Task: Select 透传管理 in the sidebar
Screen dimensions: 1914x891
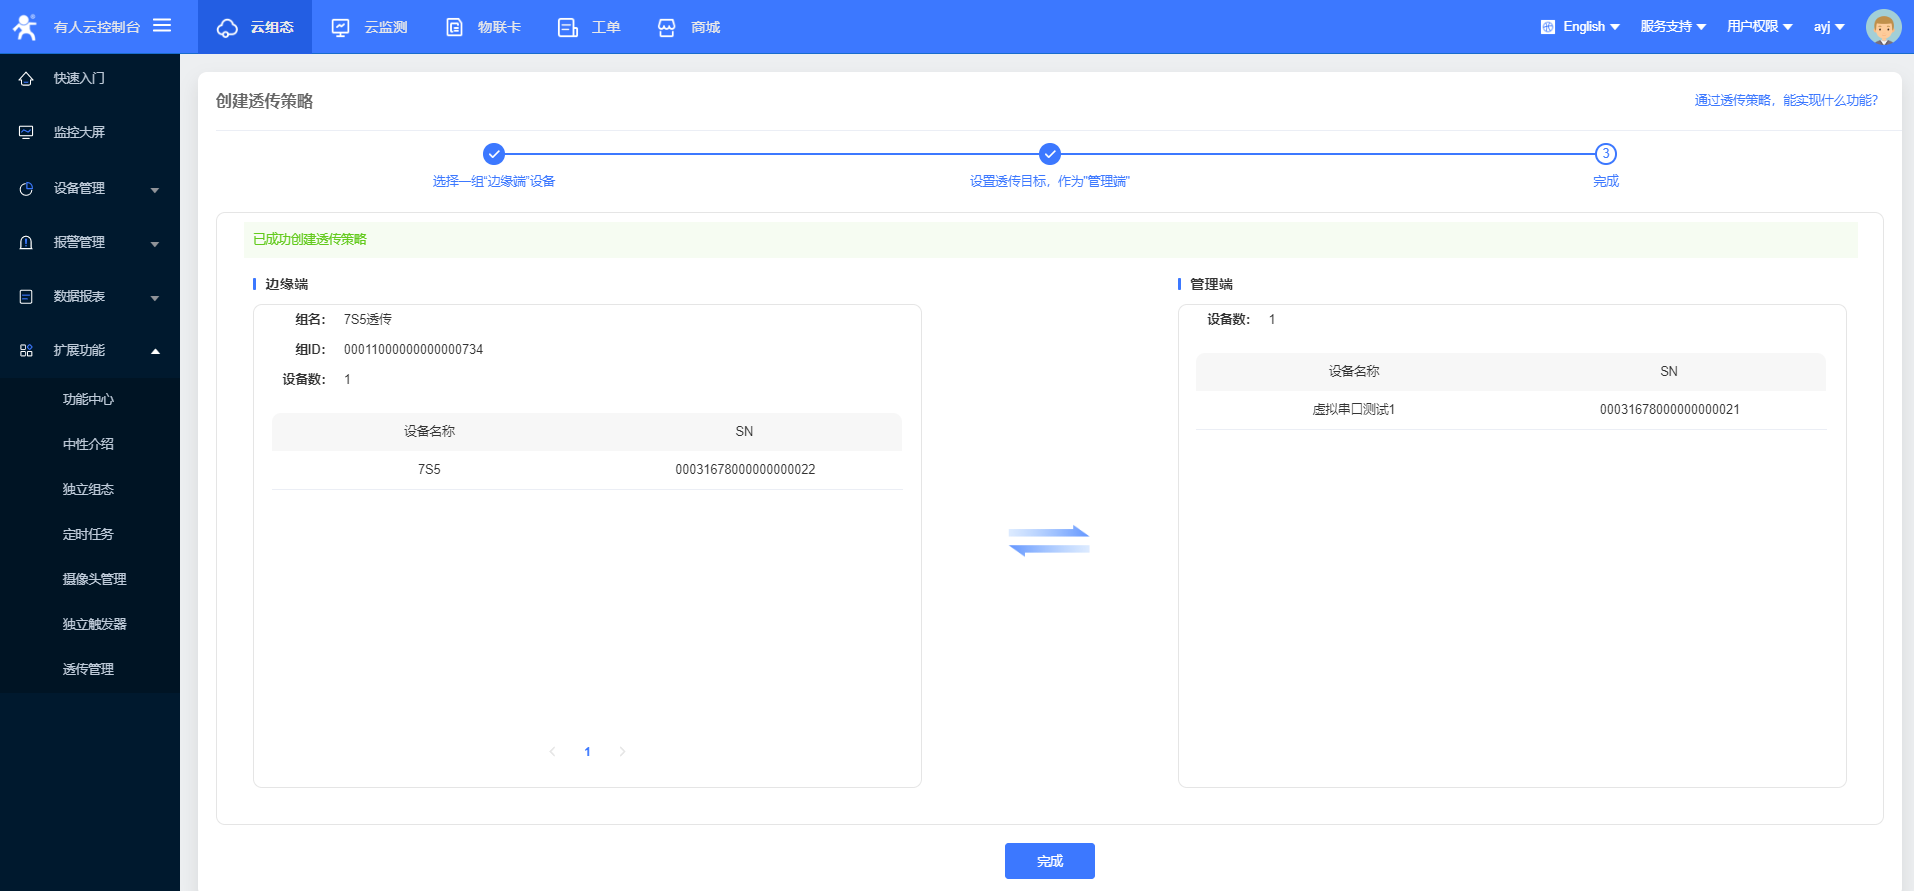Action: click(x=88, y=669)
